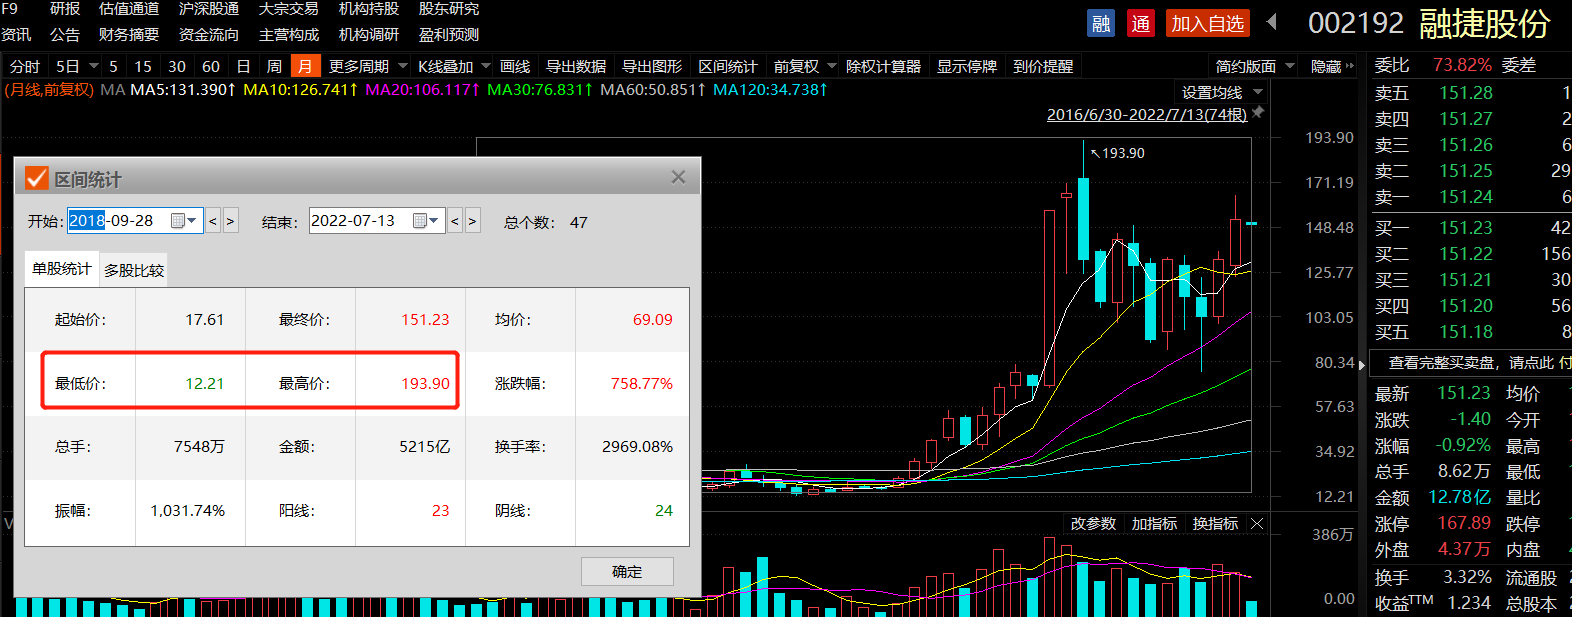Select the 月 monthly period toggle

pyautogui.click(x=304, y=66)
